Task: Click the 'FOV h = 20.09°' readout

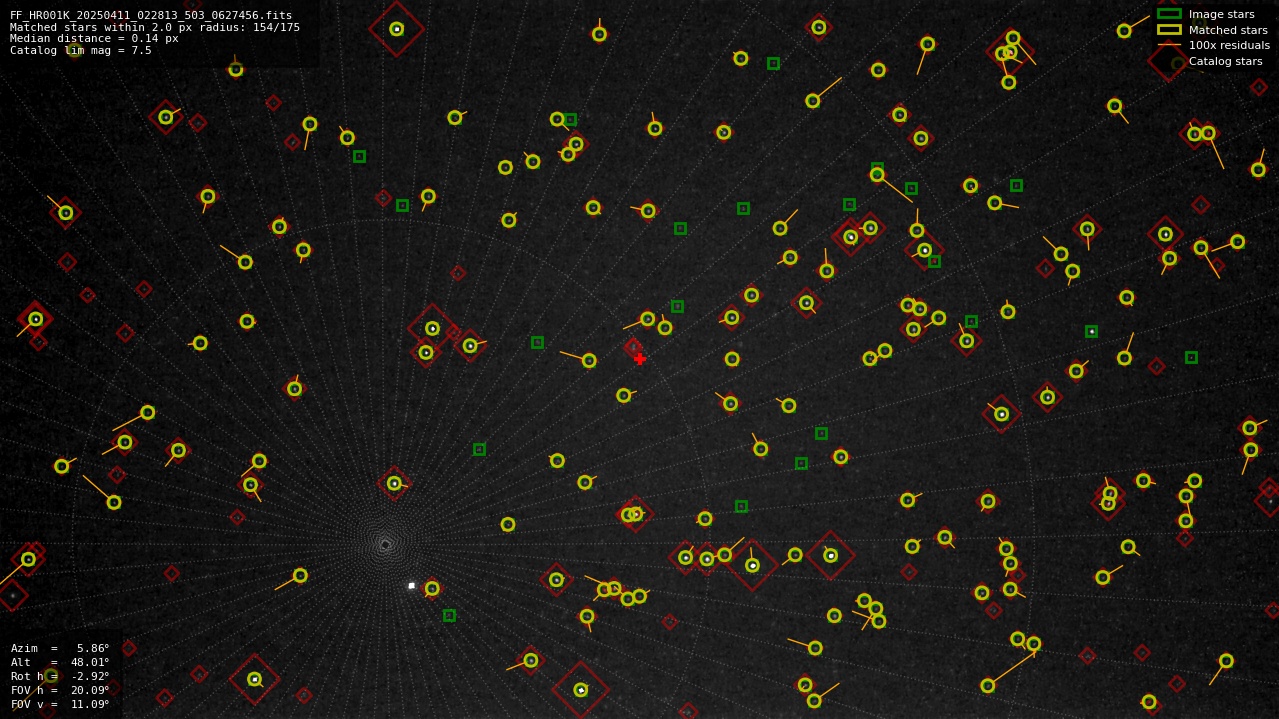Action: [x=60, y=690]
